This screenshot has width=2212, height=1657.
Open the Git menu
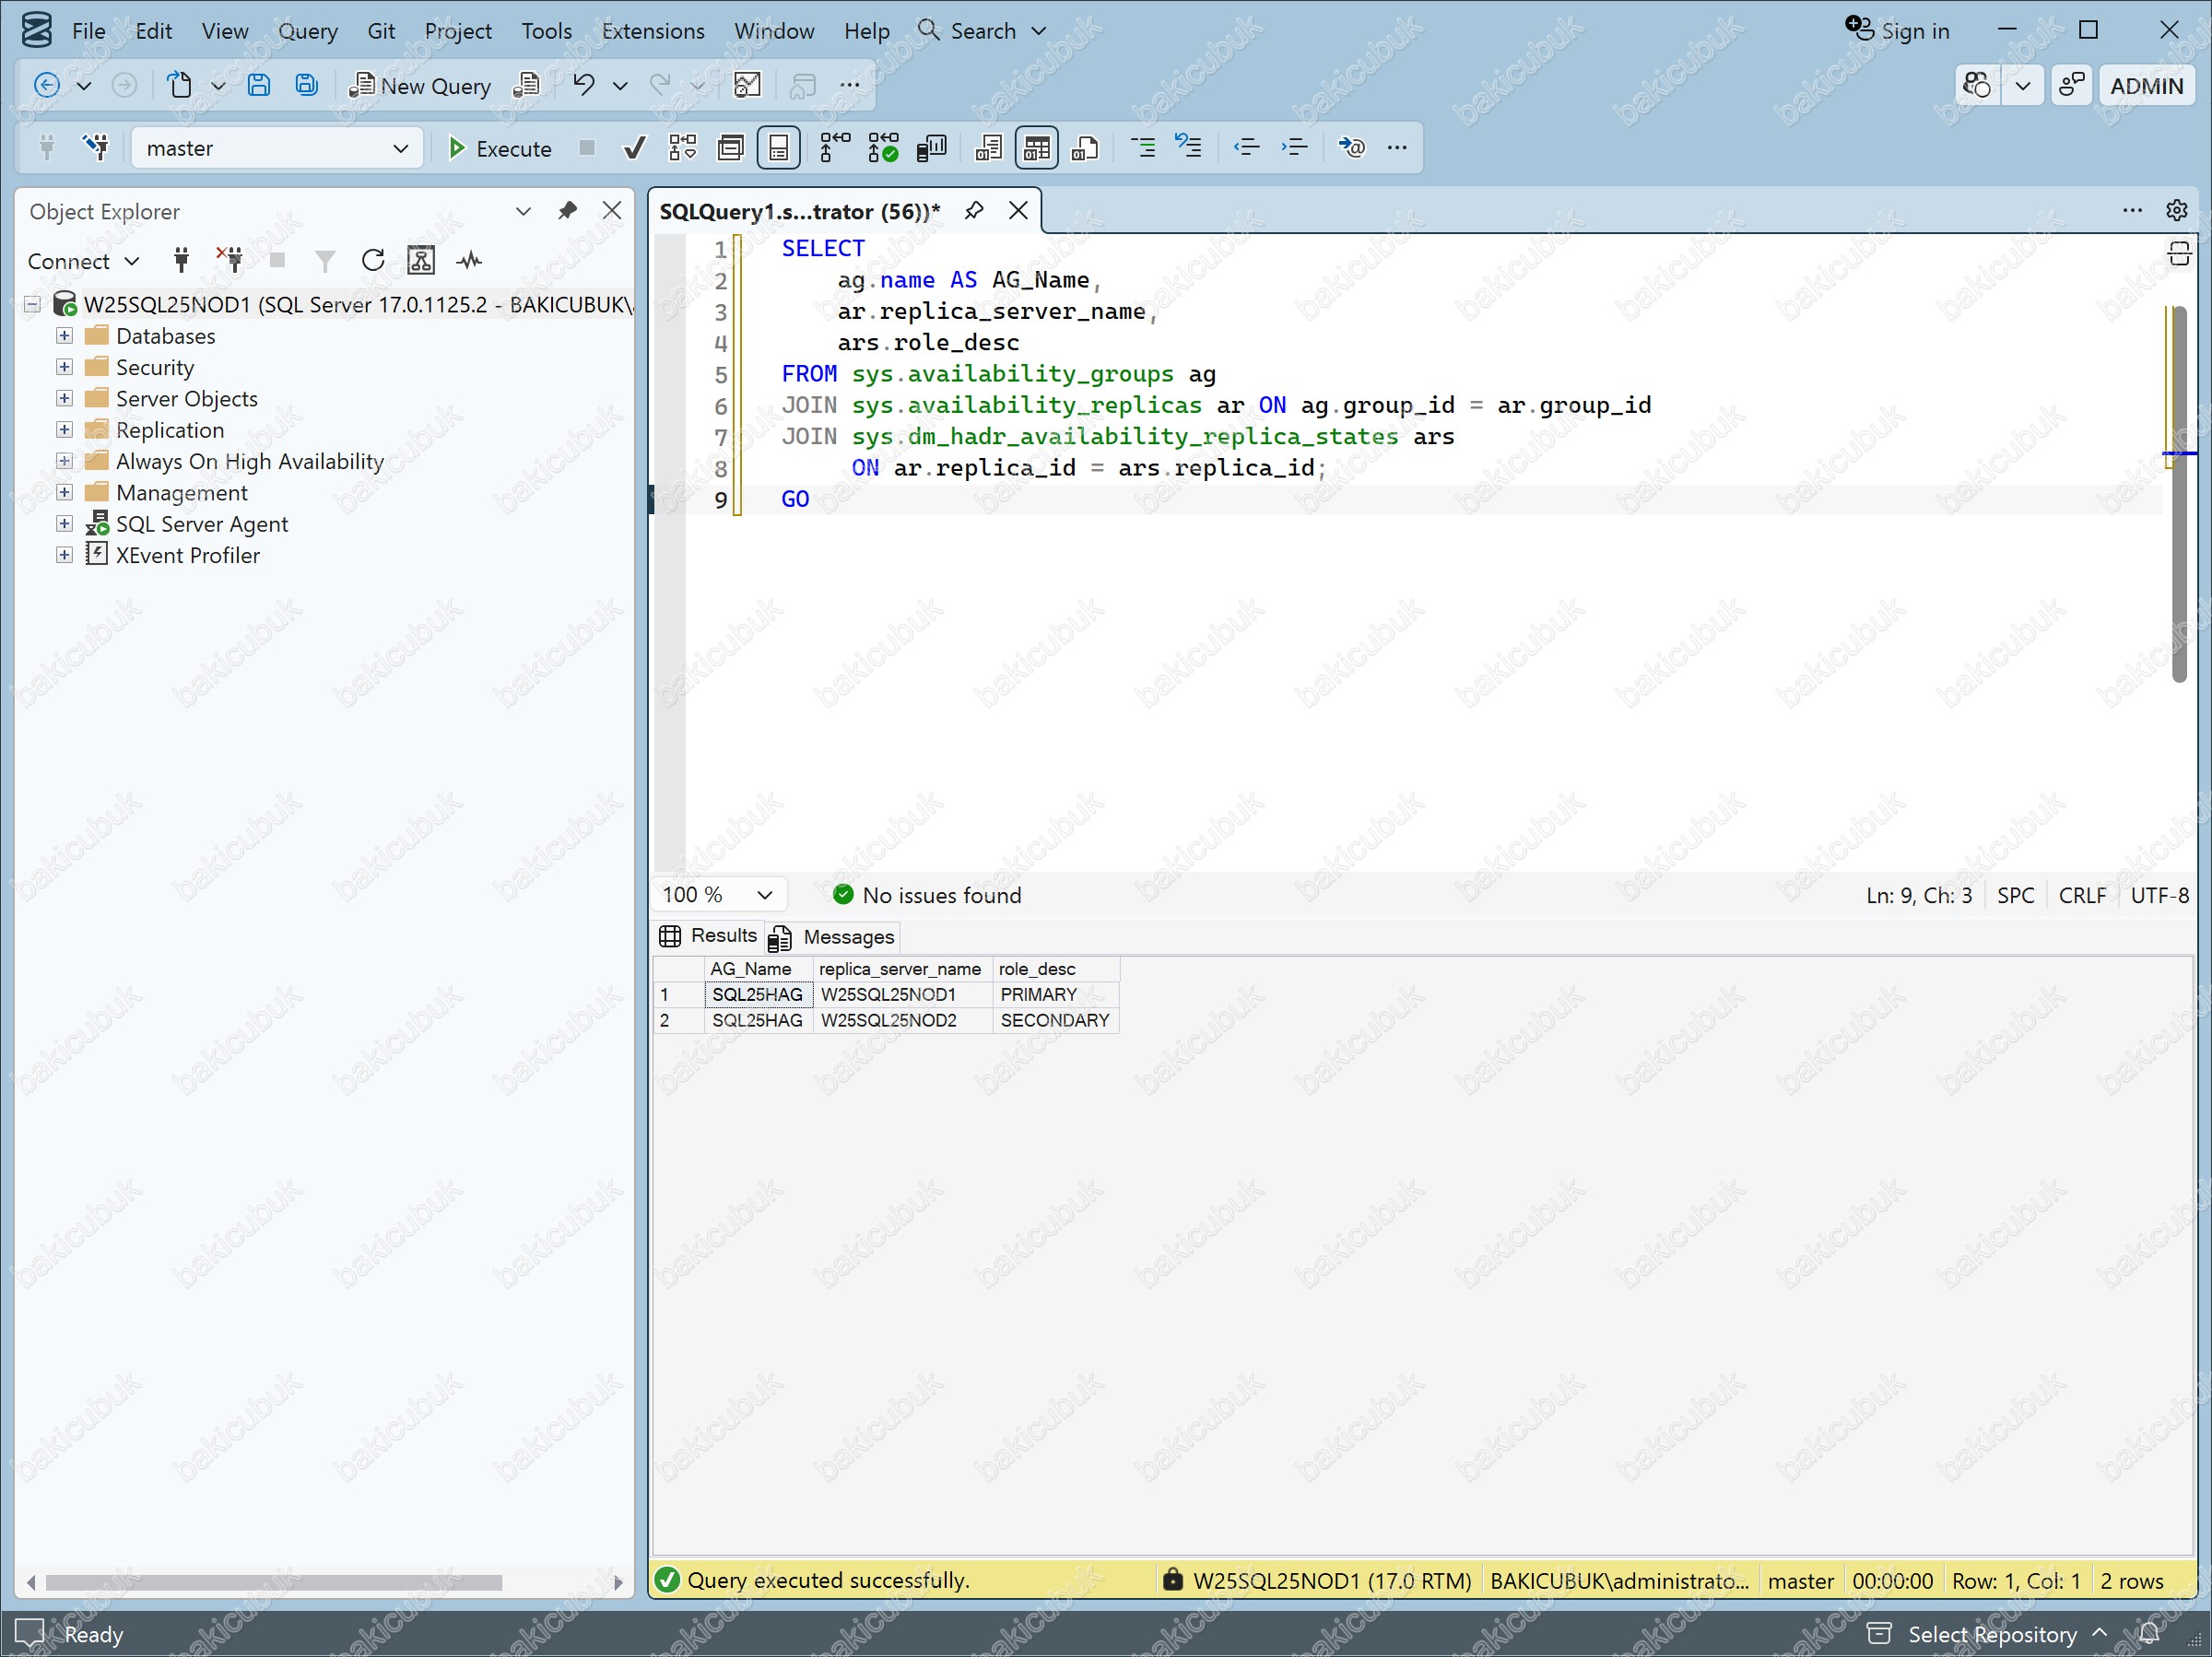pyautogui.click(x=381, y=31)
